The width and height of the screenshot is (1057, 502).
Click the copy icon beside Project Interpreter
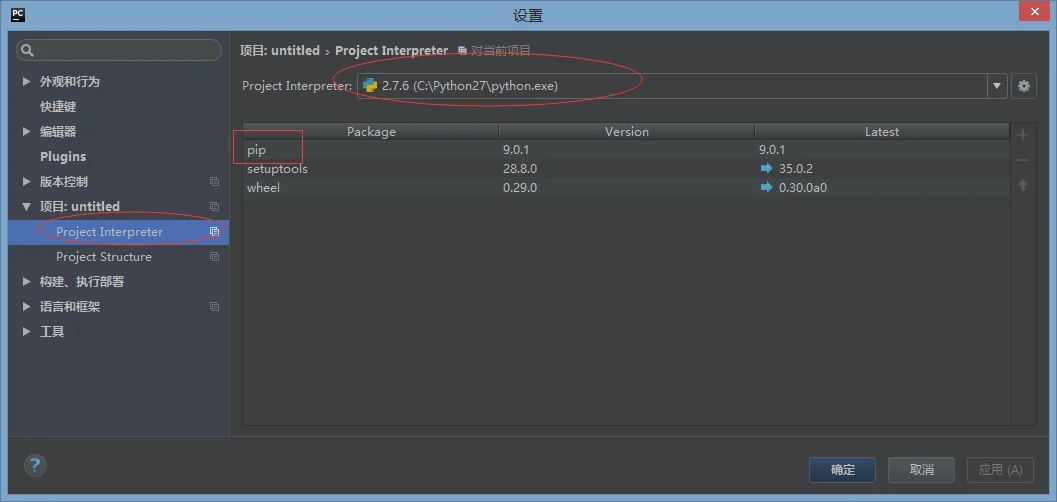[x=214, y=231]
